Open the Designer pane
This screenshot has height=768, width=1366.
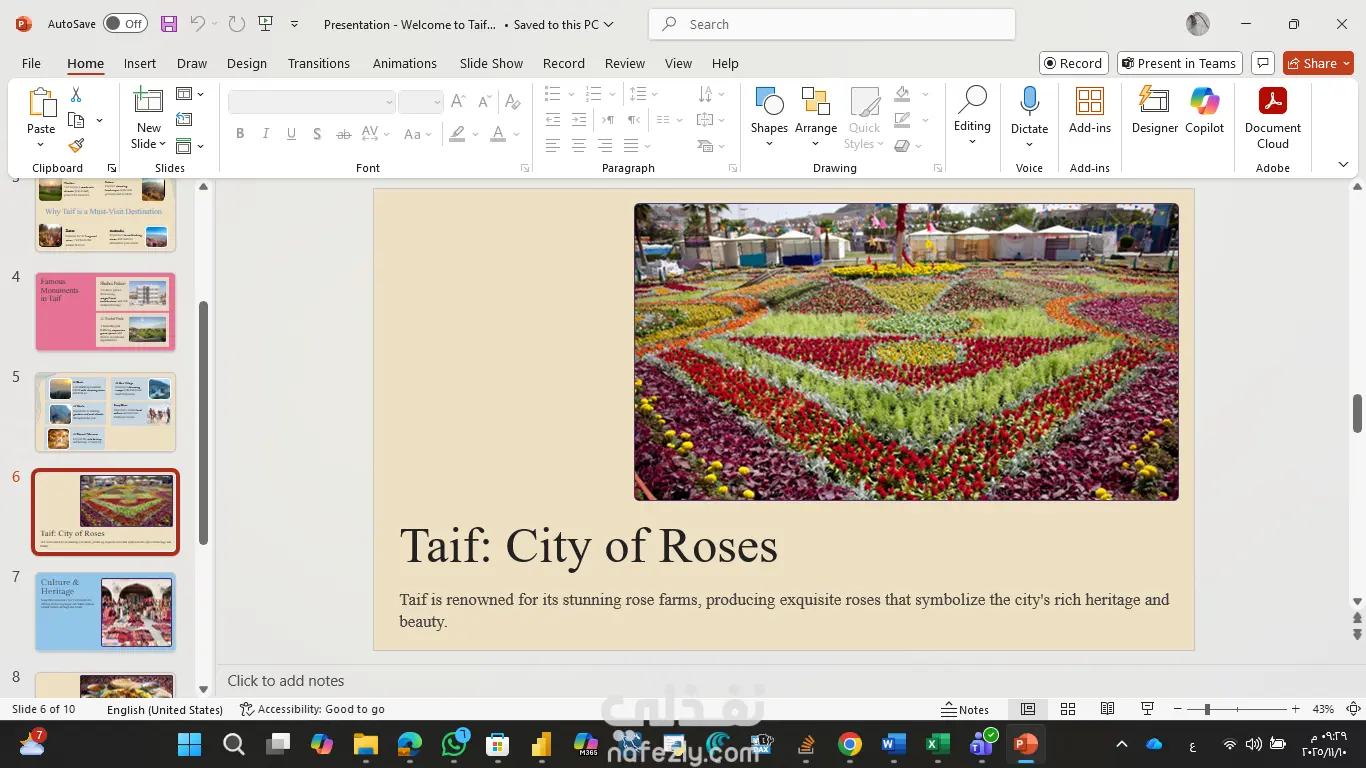pyautogui.click(x=1154, y=110)
